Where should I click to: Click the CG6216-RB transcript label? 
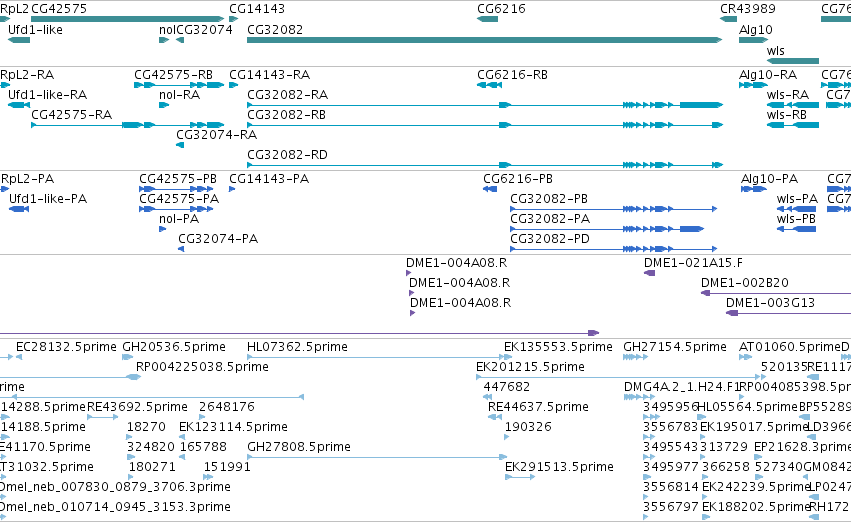coord(512,75)
